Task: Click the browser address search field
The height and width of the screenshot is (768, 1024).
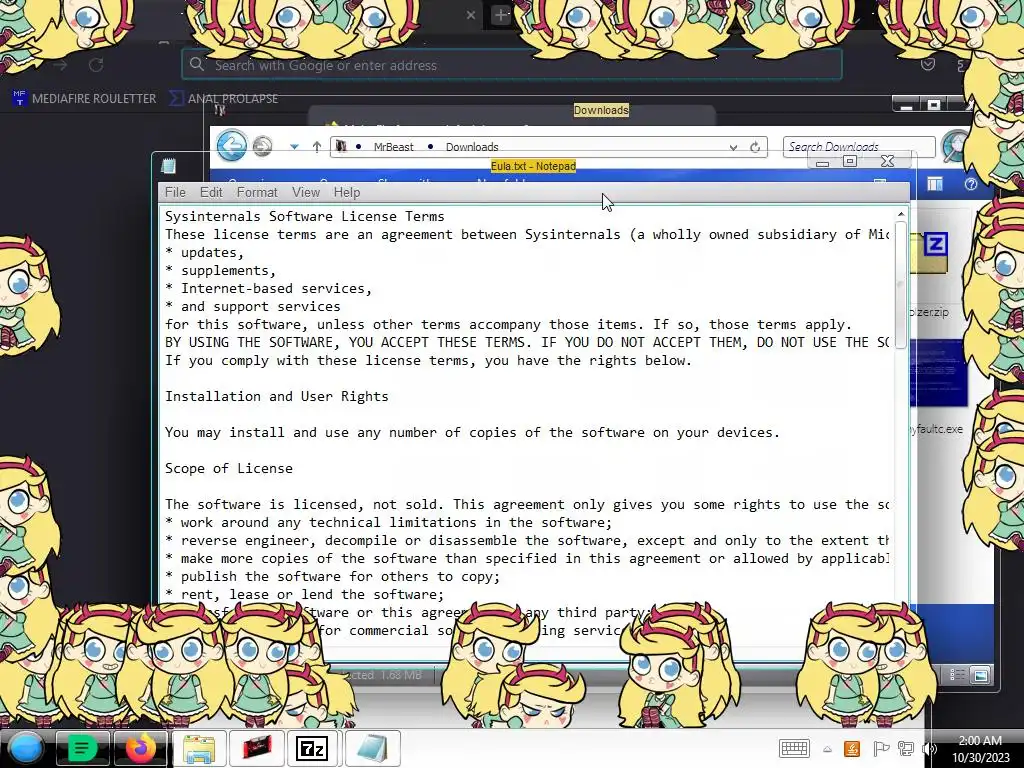Action: pos(511,65)
